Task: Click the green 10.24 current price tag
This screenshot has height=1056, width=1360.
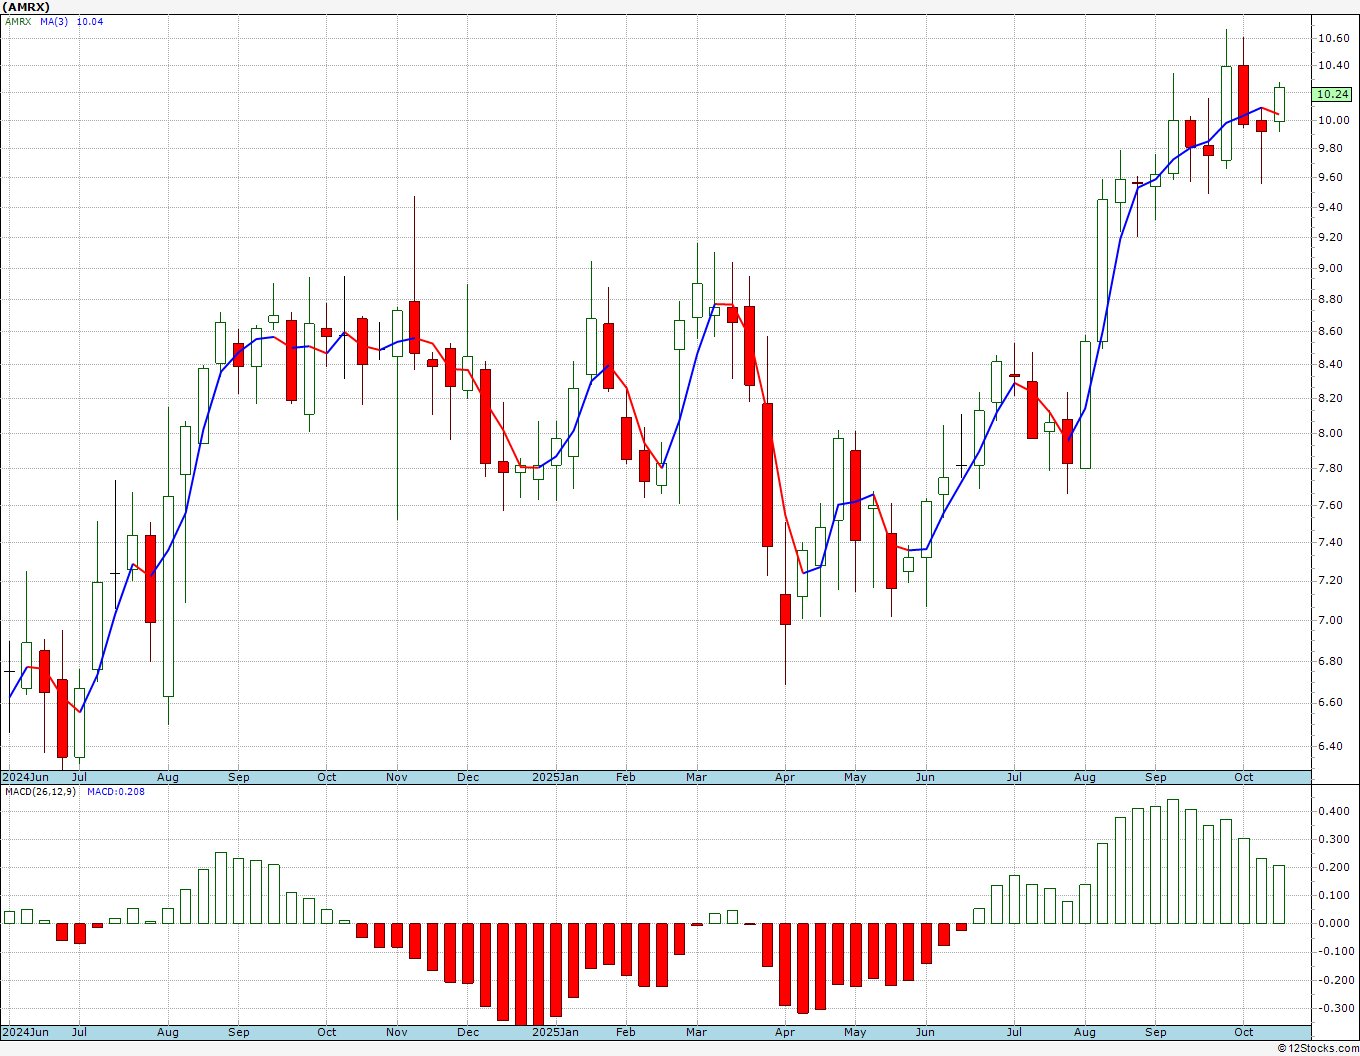Action: pos(1332,94)
